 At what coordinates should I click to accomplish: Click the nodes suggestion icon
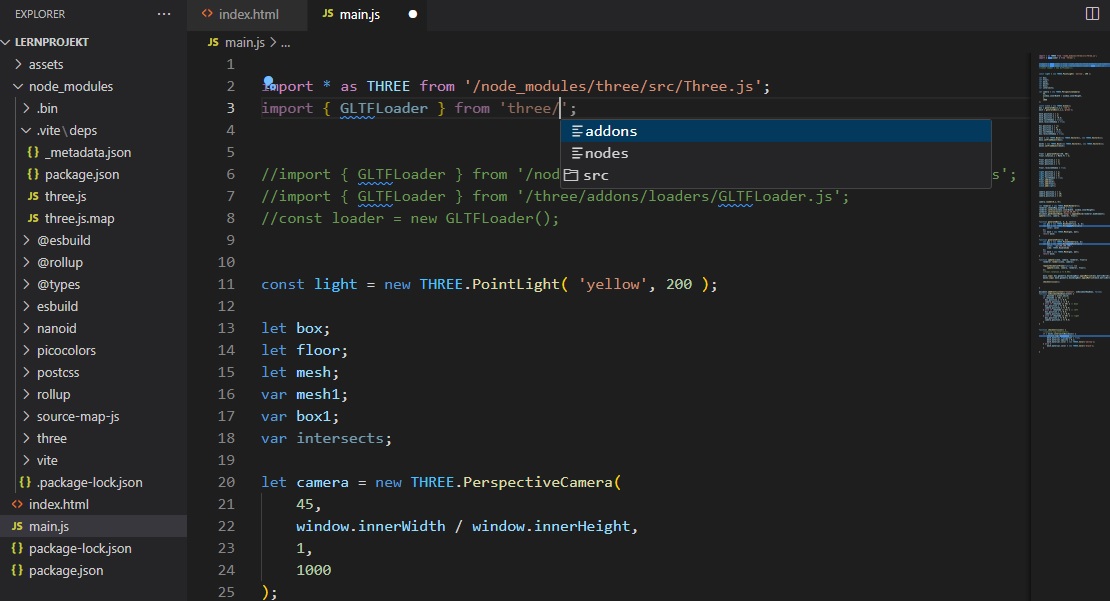point(577,153)
